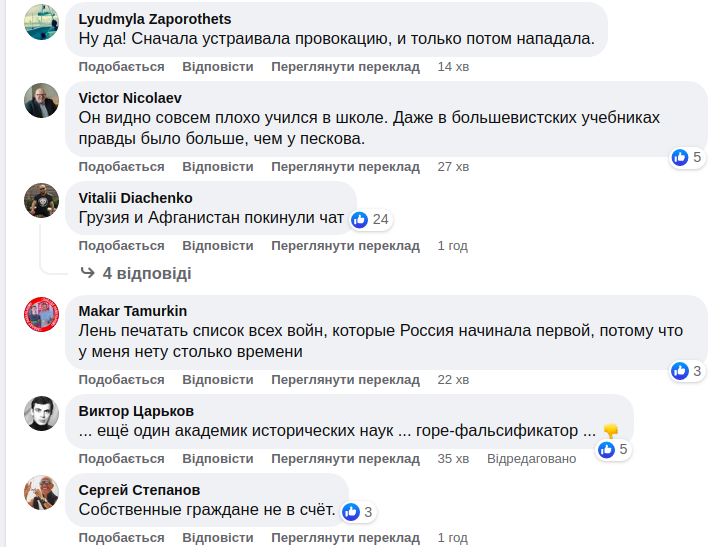727x547 pixels.
Task: Open Сергей Степанов's profile avatar
Action: click(x=41, y=492)
